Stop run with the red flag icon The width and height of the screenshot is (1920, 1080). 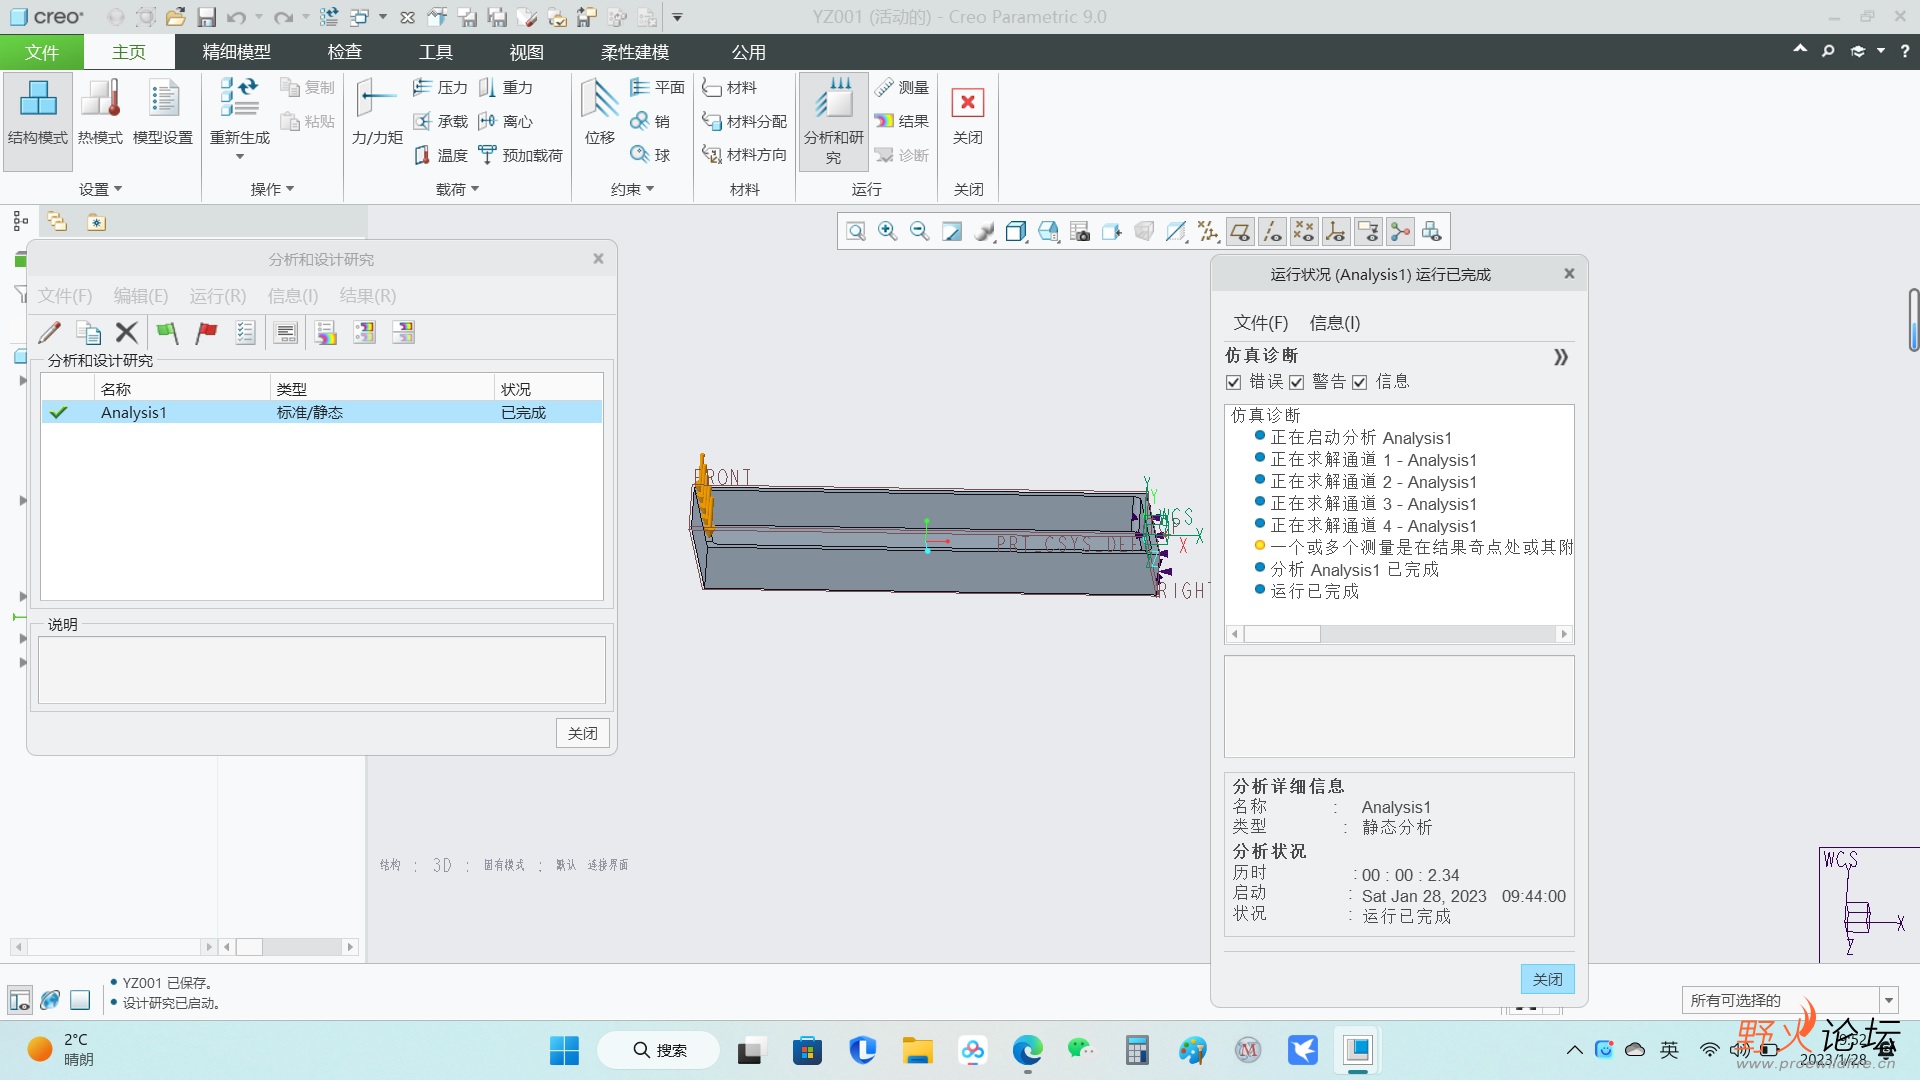pos(207,333)
